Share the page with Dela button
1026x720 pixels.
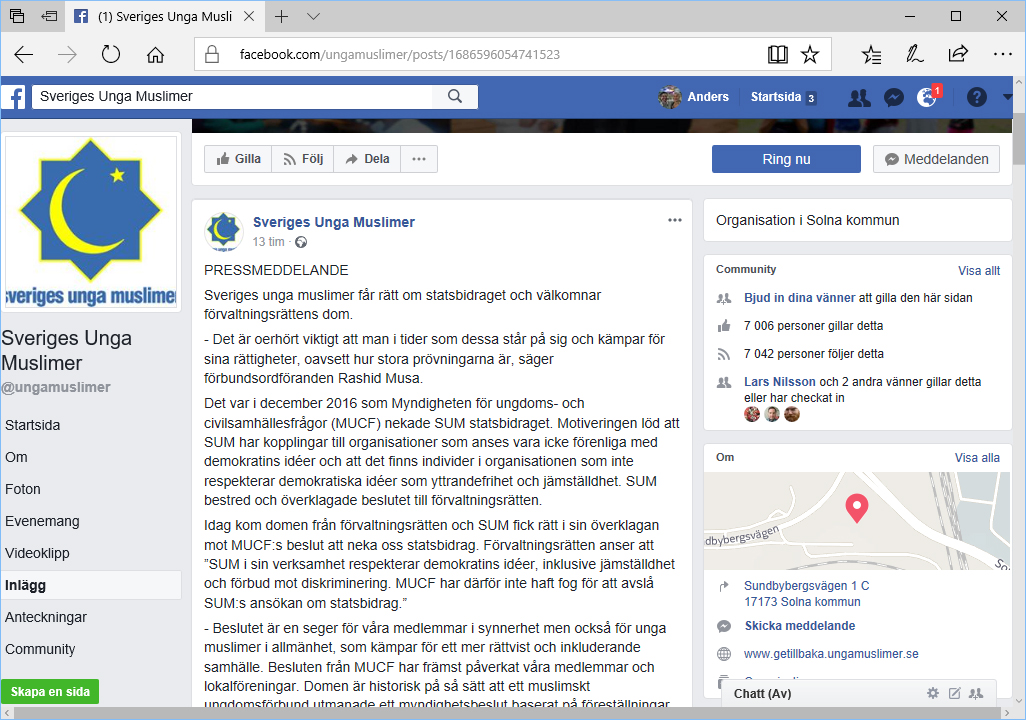pyautogui.click(x=367, y=159)
